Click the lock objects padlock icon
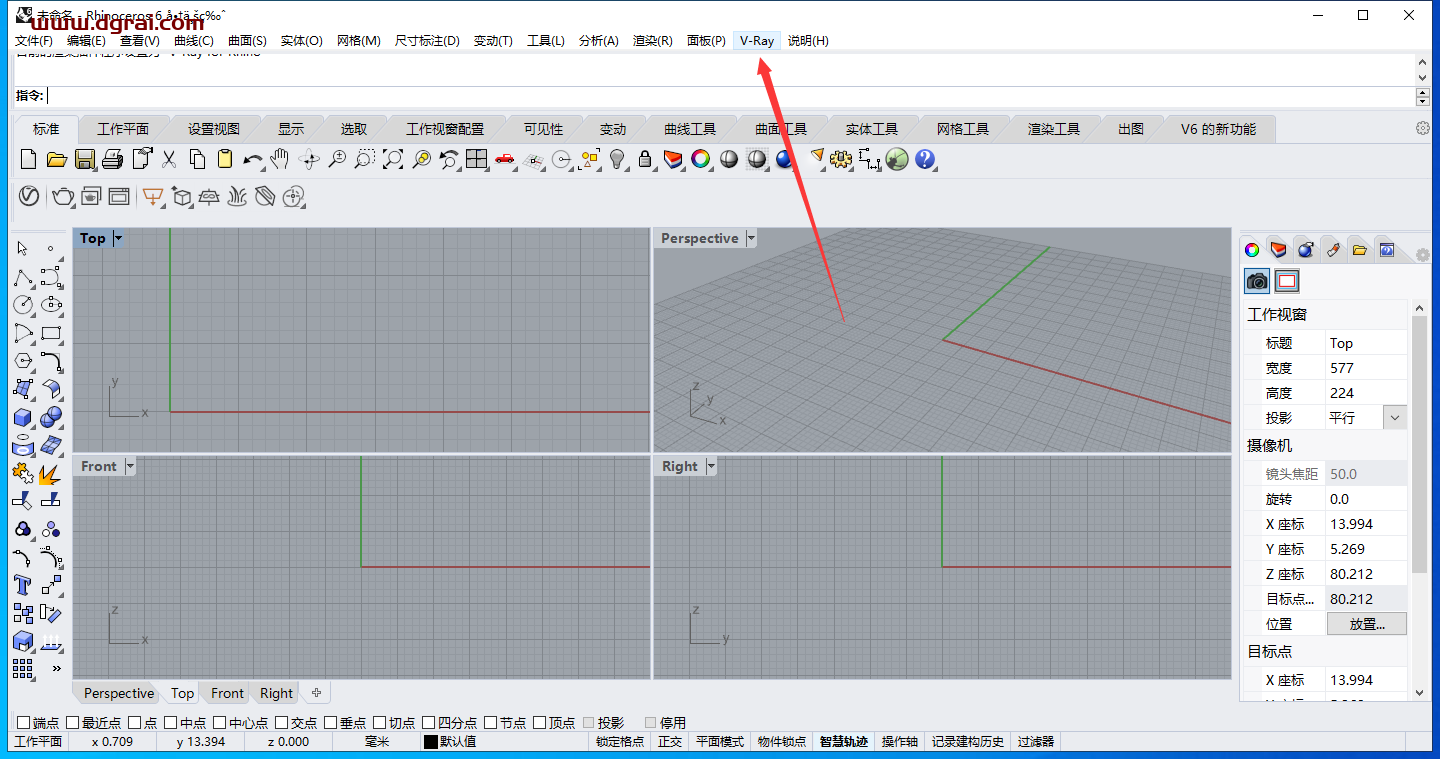The width and height of the screenshot is (1440, 759). pyautogui.click(x=645, y=159)
